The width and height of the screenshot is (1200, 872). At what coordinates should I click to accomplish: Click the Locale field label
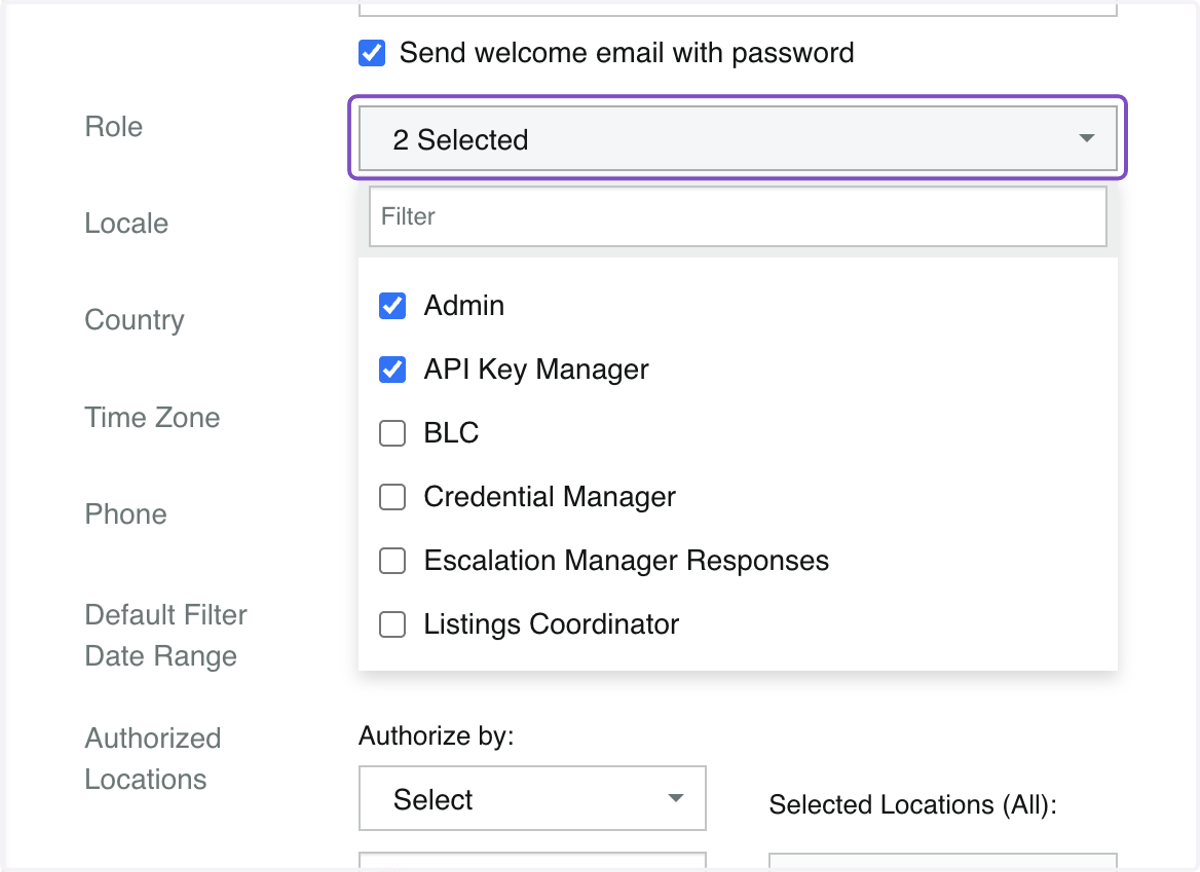pos(127,223)
